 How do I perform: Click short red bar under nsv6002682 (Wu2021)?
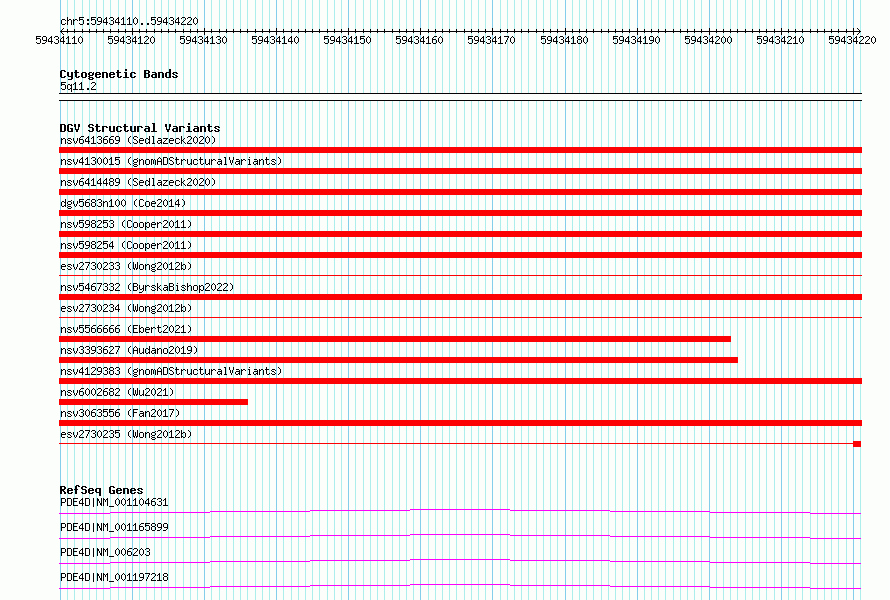pos(153,402)
